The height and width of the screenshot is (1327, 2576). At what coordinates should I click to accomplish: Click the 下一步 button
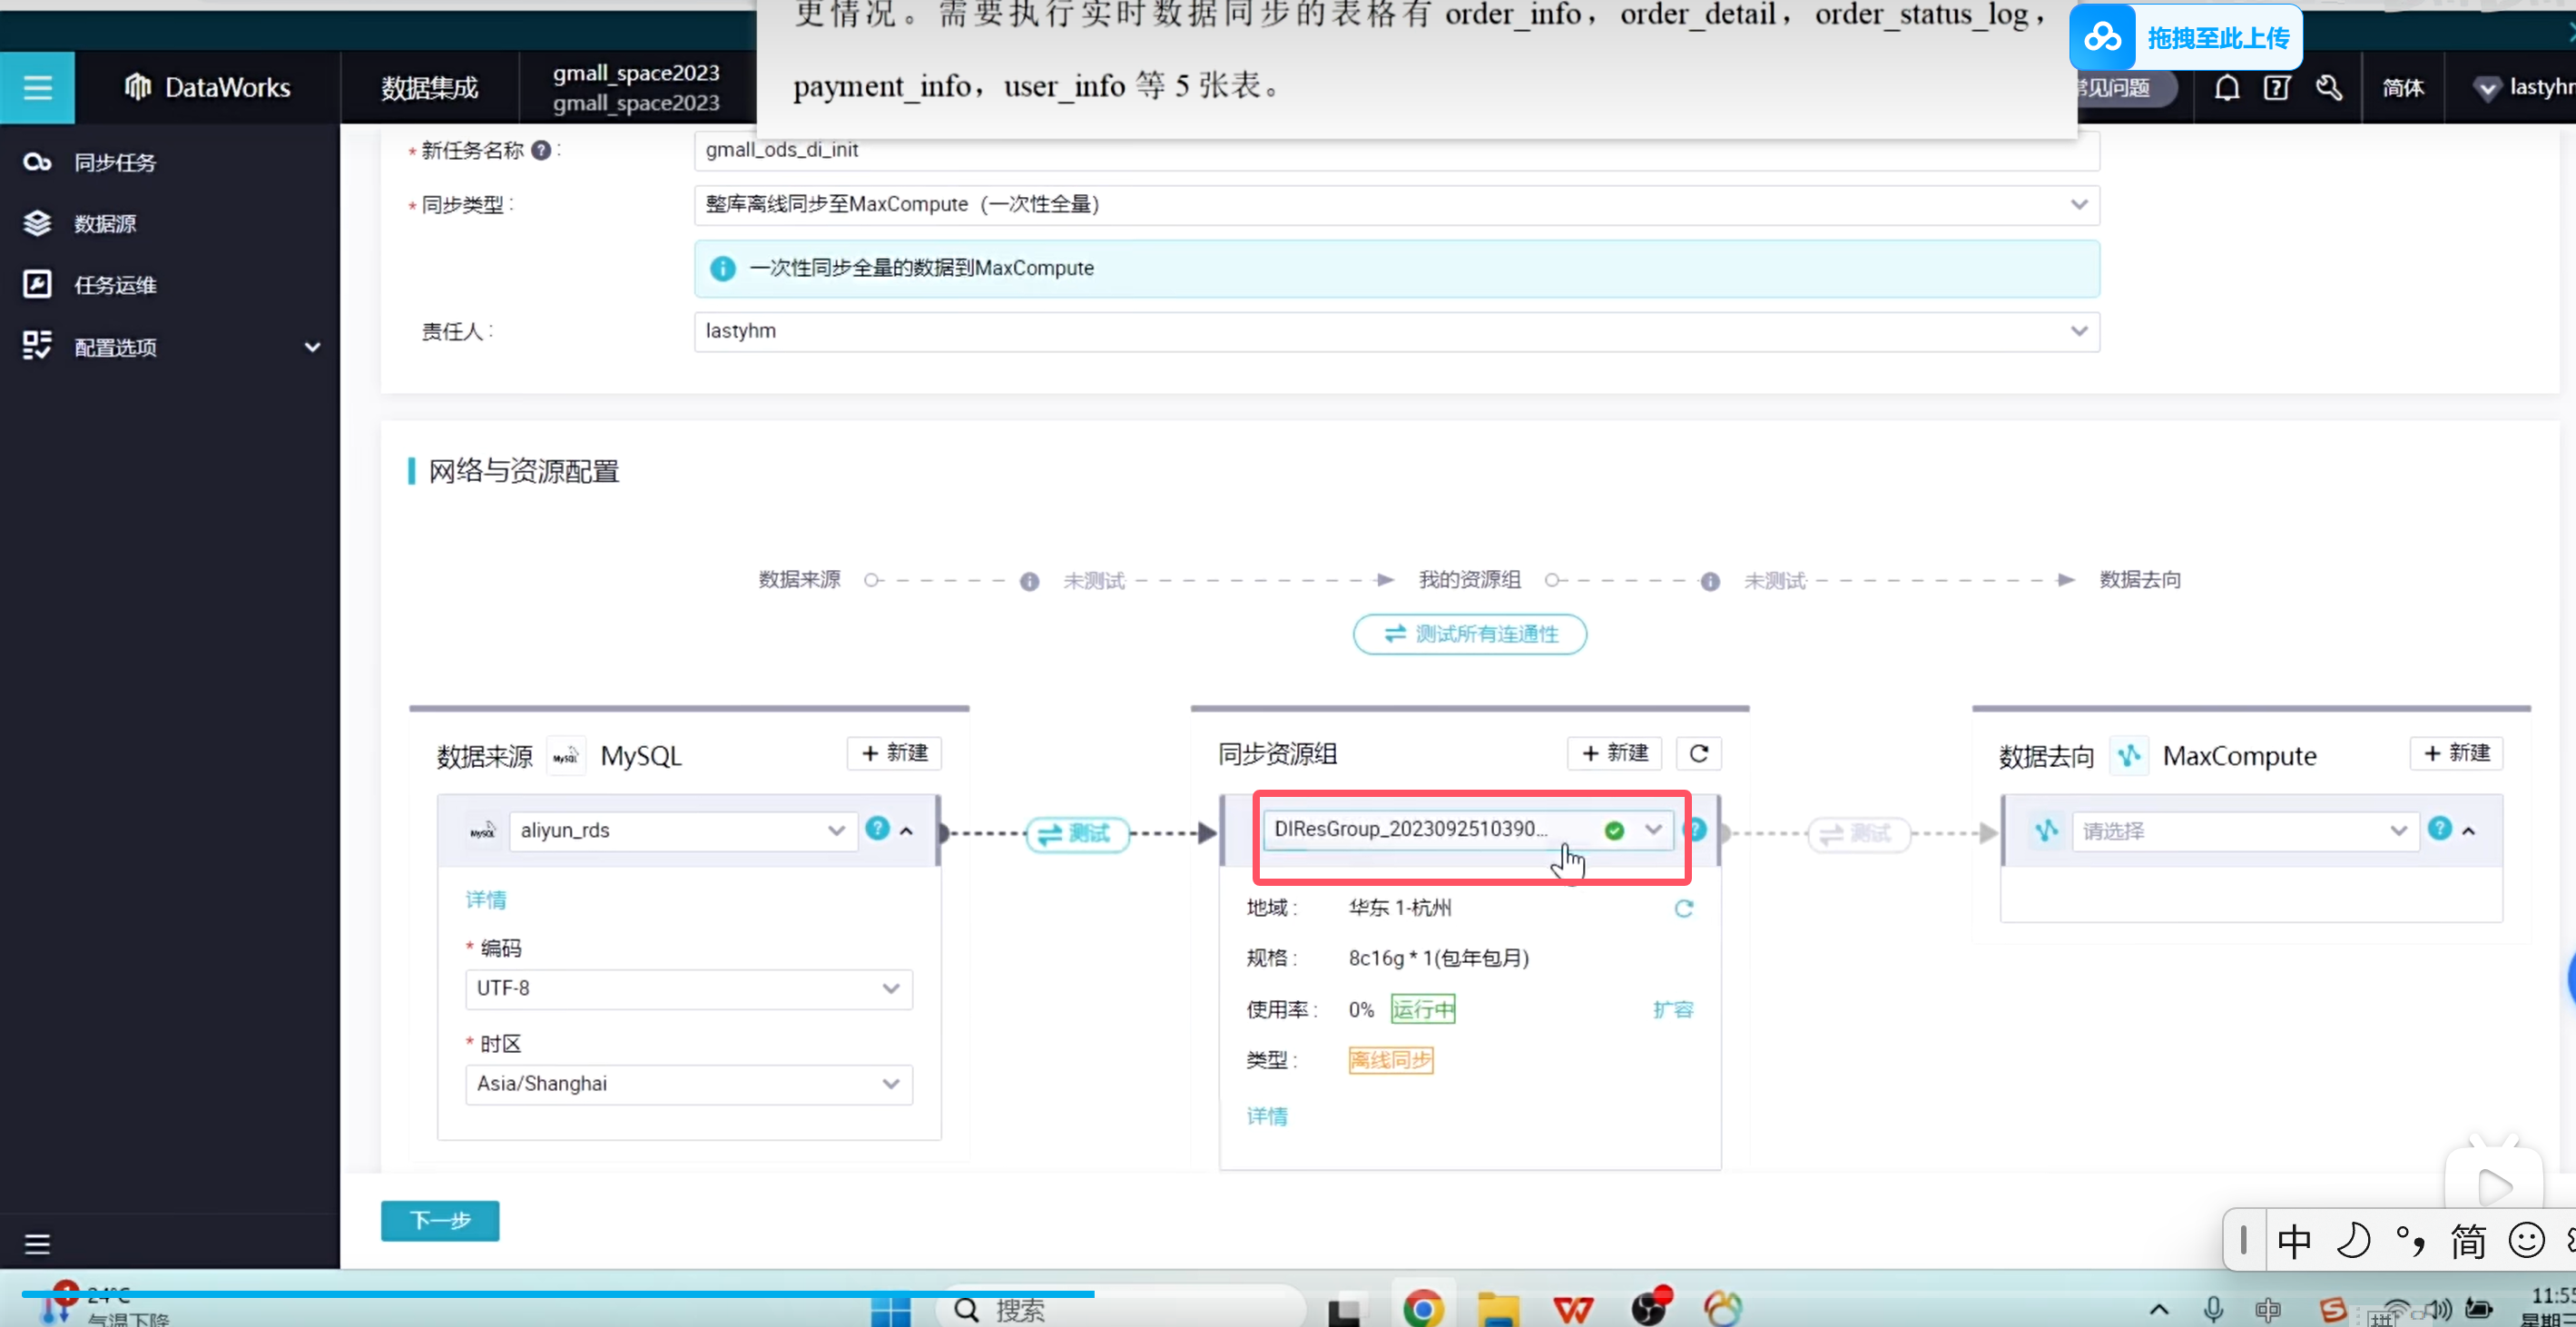439,1220
